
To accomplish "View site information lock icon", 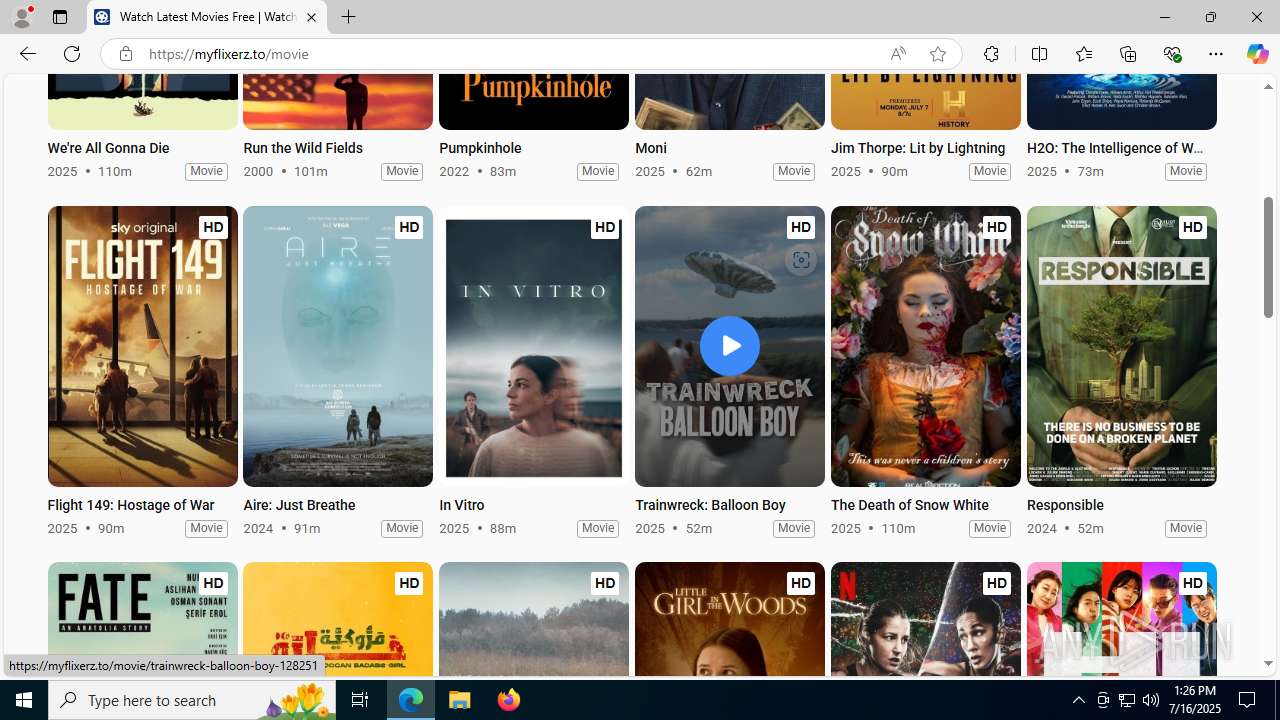I will (125, 54).
